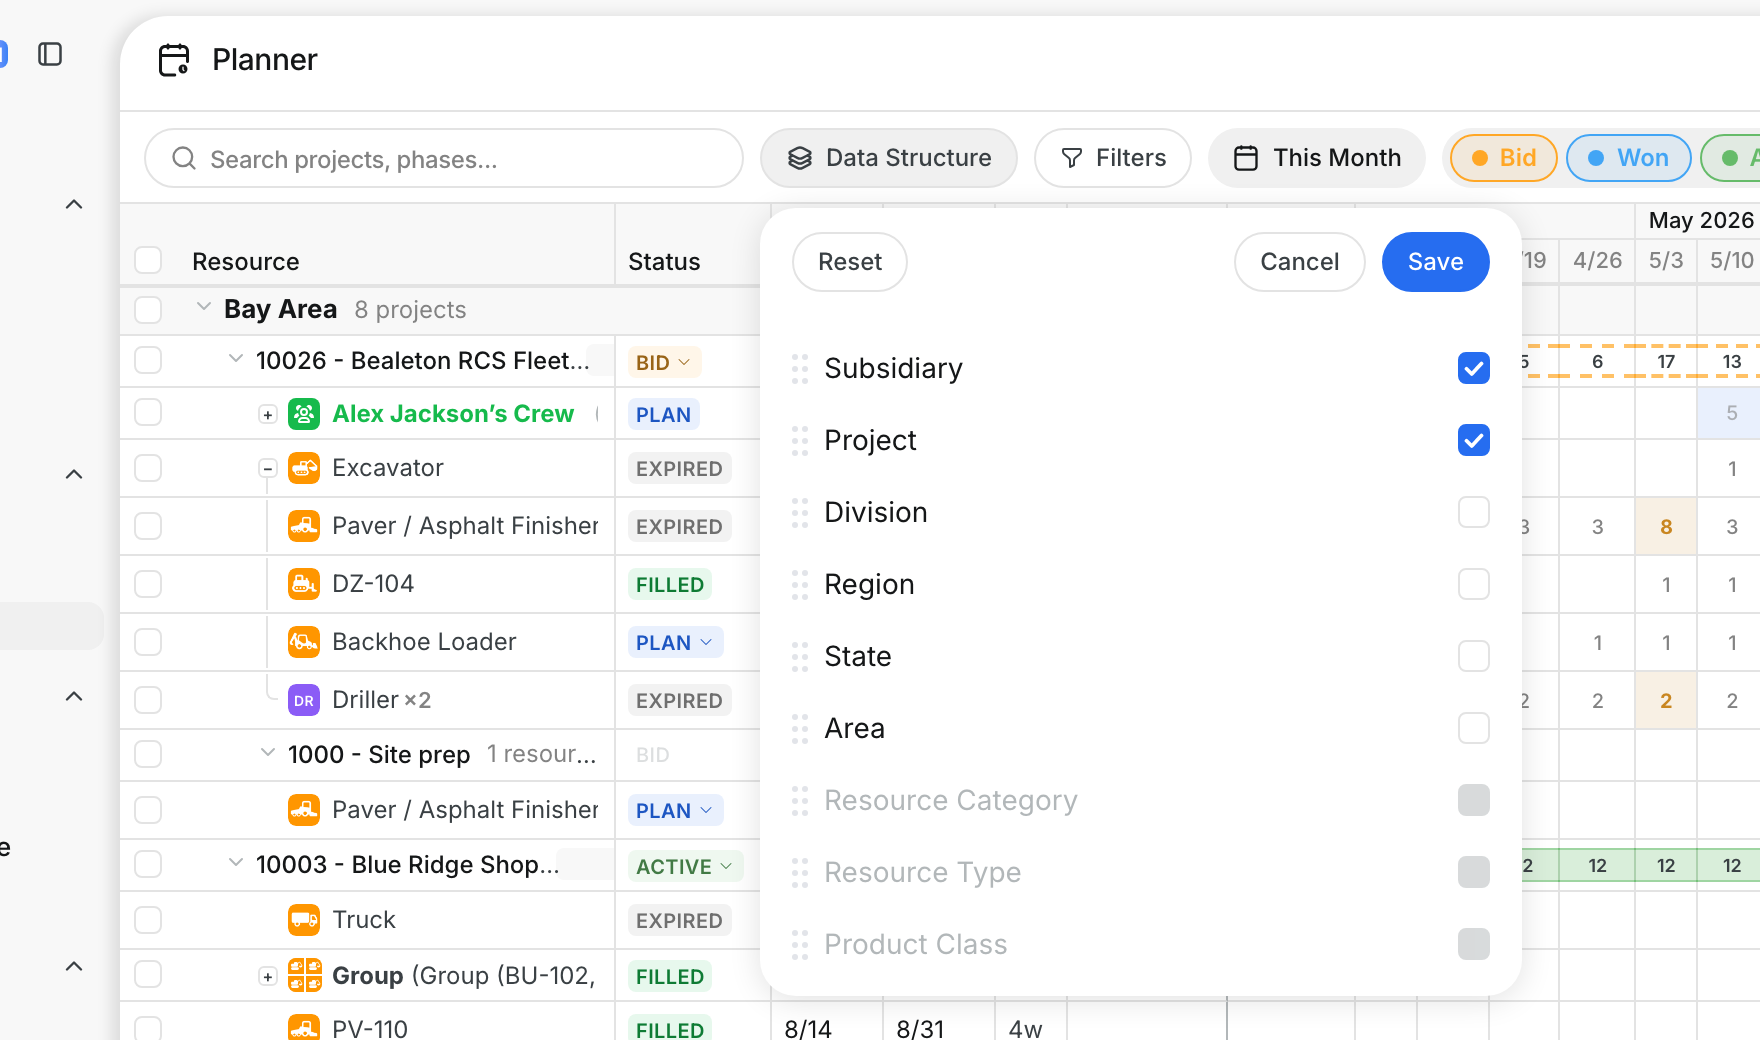Click the search projects input field

tap(444, 158)
